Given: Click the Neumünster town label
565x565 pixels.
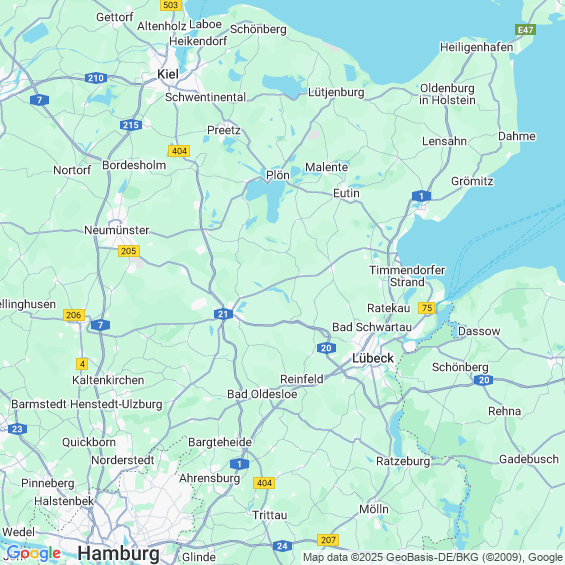Looking at the screenshot, I should coord(117,230).
